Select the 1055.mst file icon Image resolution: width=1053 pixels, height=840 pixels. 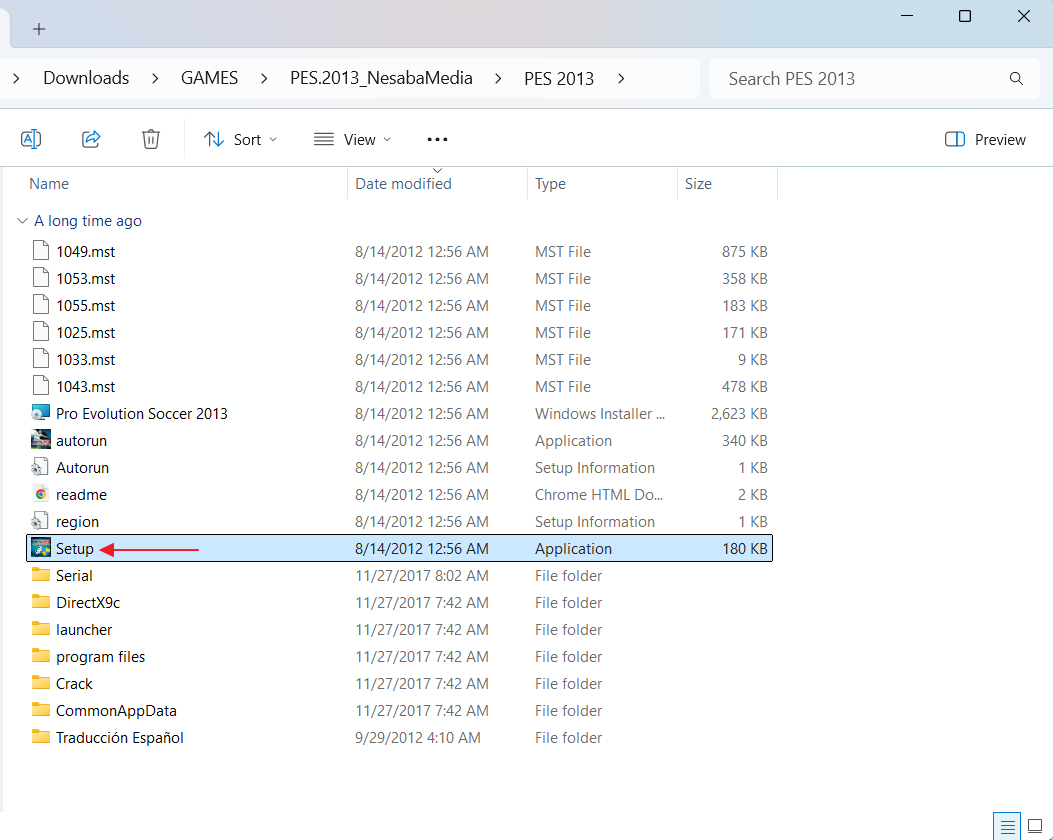[x=41, y=304]
